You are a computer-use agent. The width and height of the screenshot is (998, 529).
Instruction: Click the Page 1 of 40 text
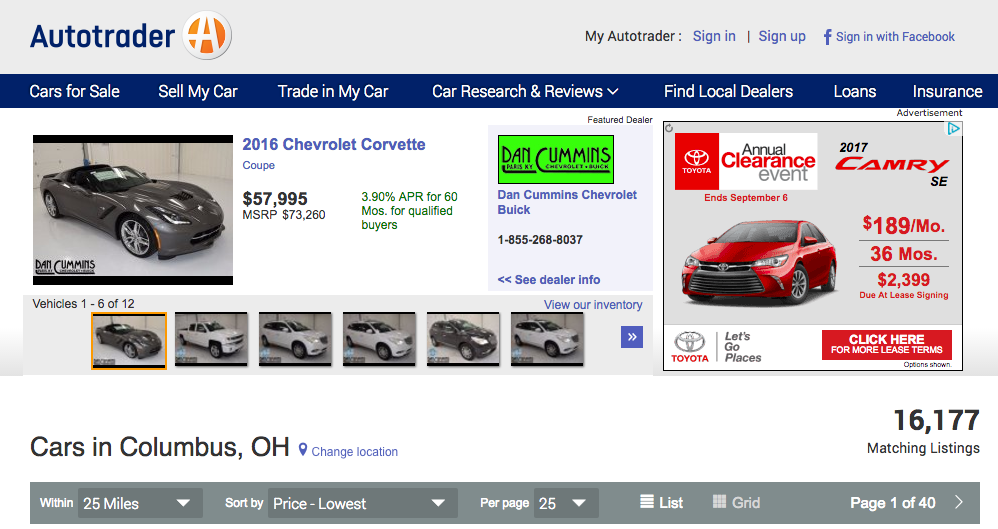point(892,503)
